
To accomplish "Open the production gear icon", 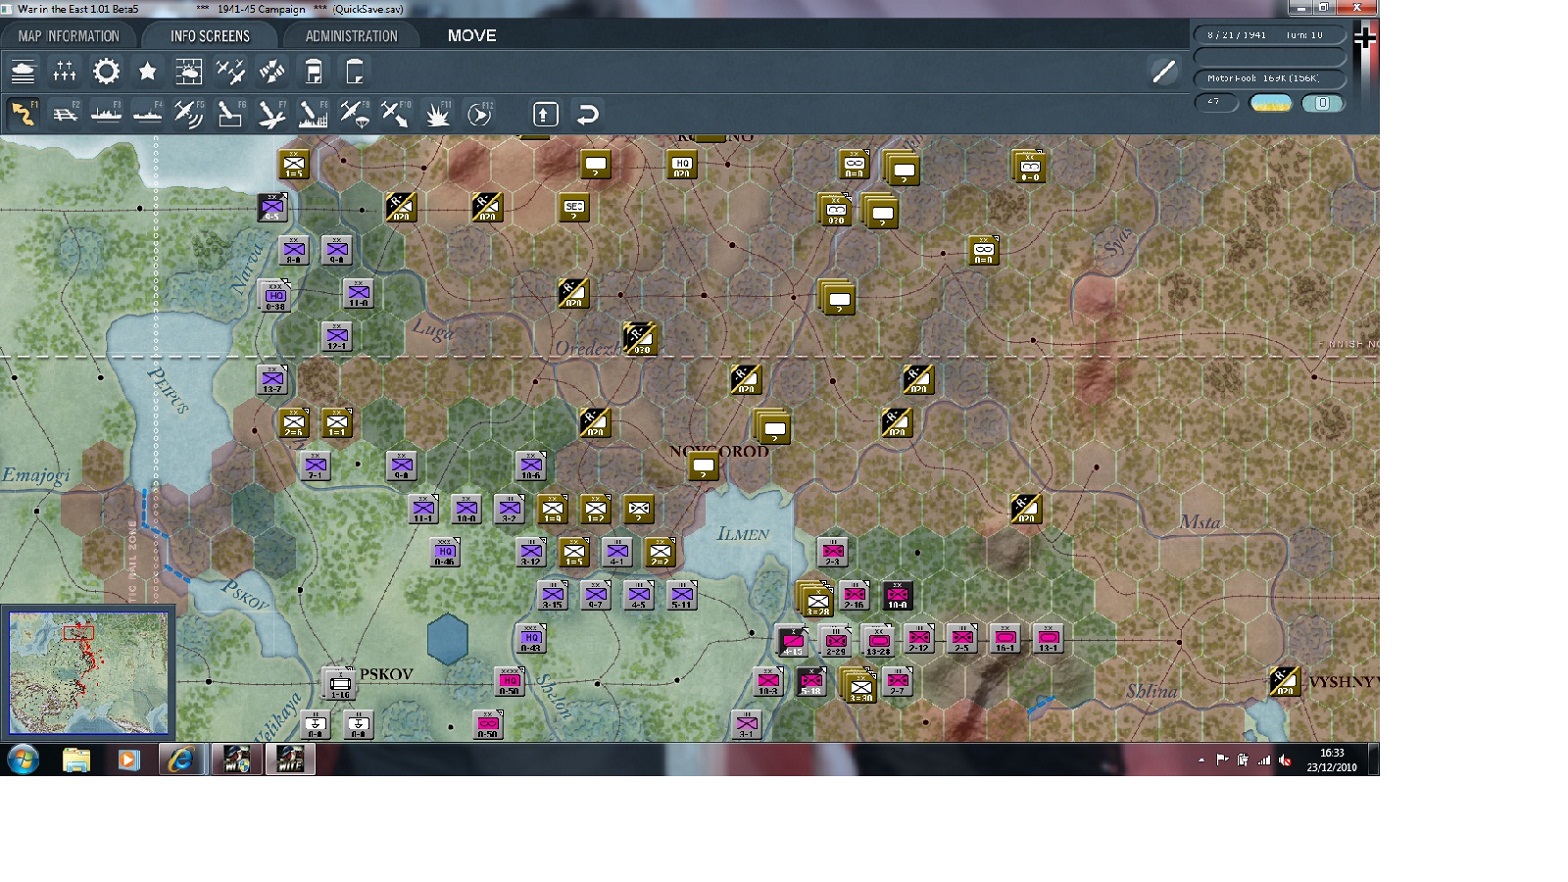I will (x=106, y=72).
